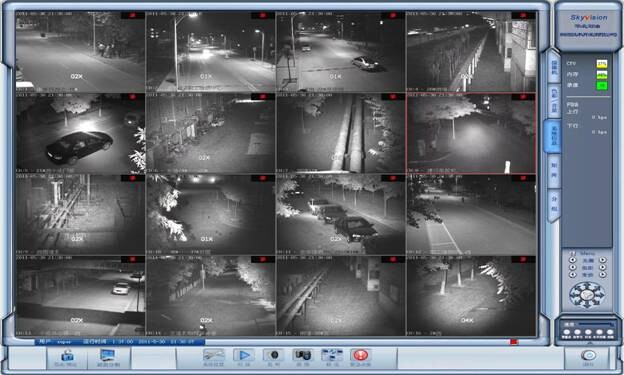Click the padlock icon in bottom toolbar
The height and width of the screenshot is (375, 624).
click(x=67, y=356)
